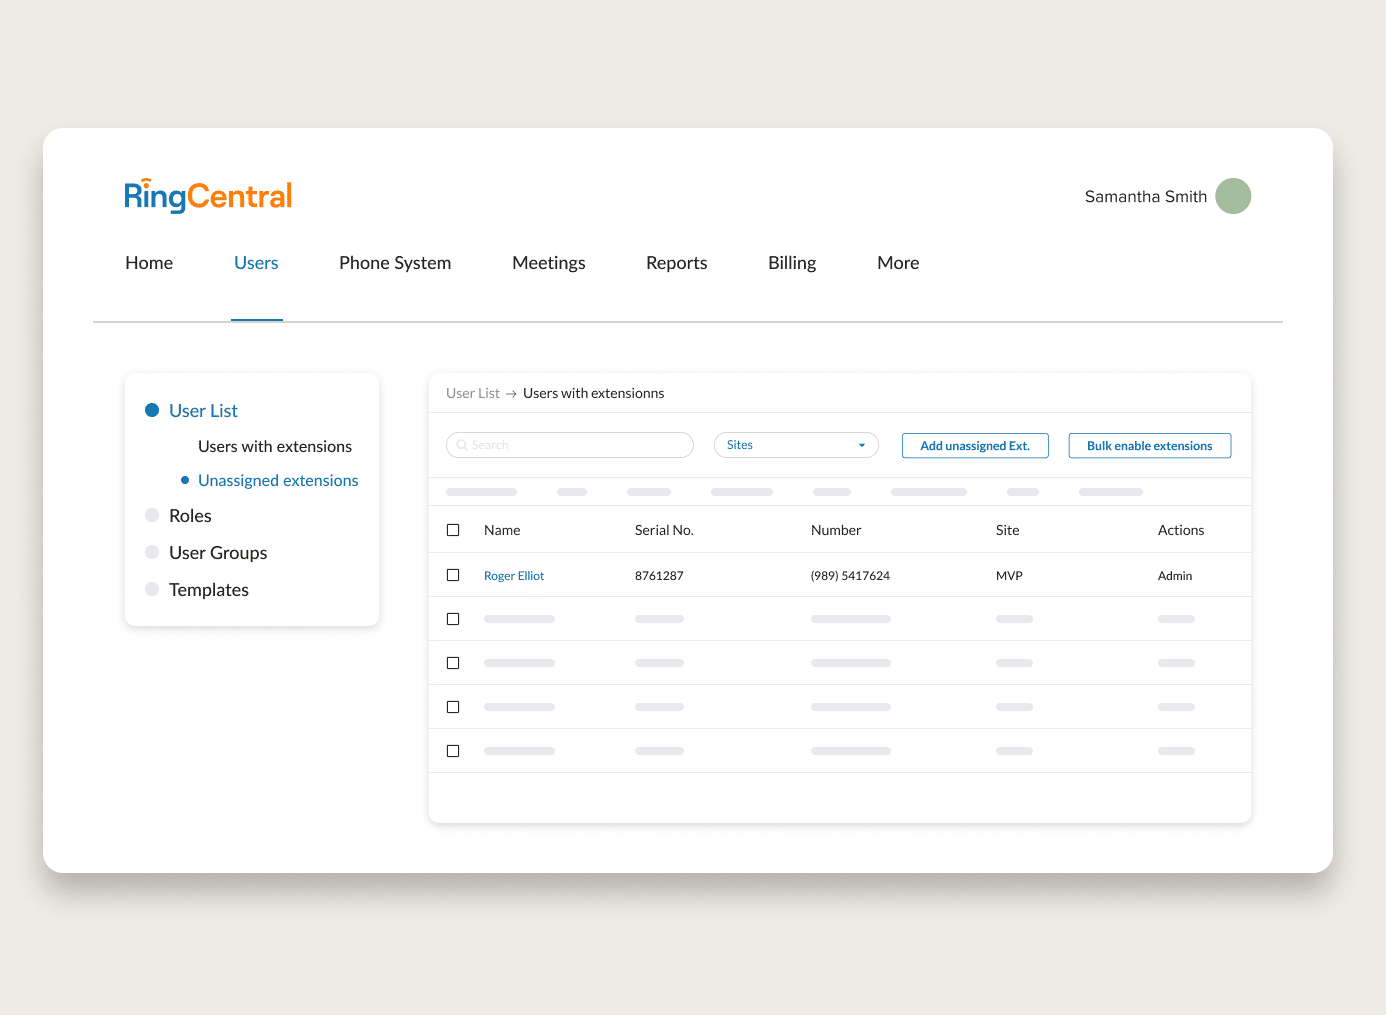This screenshot has width=1386, height=1015.
Task: Focus the Search input field
Action: pyautogui.click(x=580, y=445)
